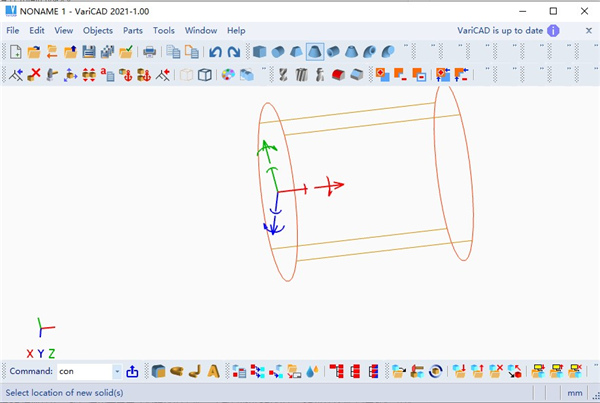Click the color palette icon
The height and width of the screenshot is (403, 600).
[228, 74]
